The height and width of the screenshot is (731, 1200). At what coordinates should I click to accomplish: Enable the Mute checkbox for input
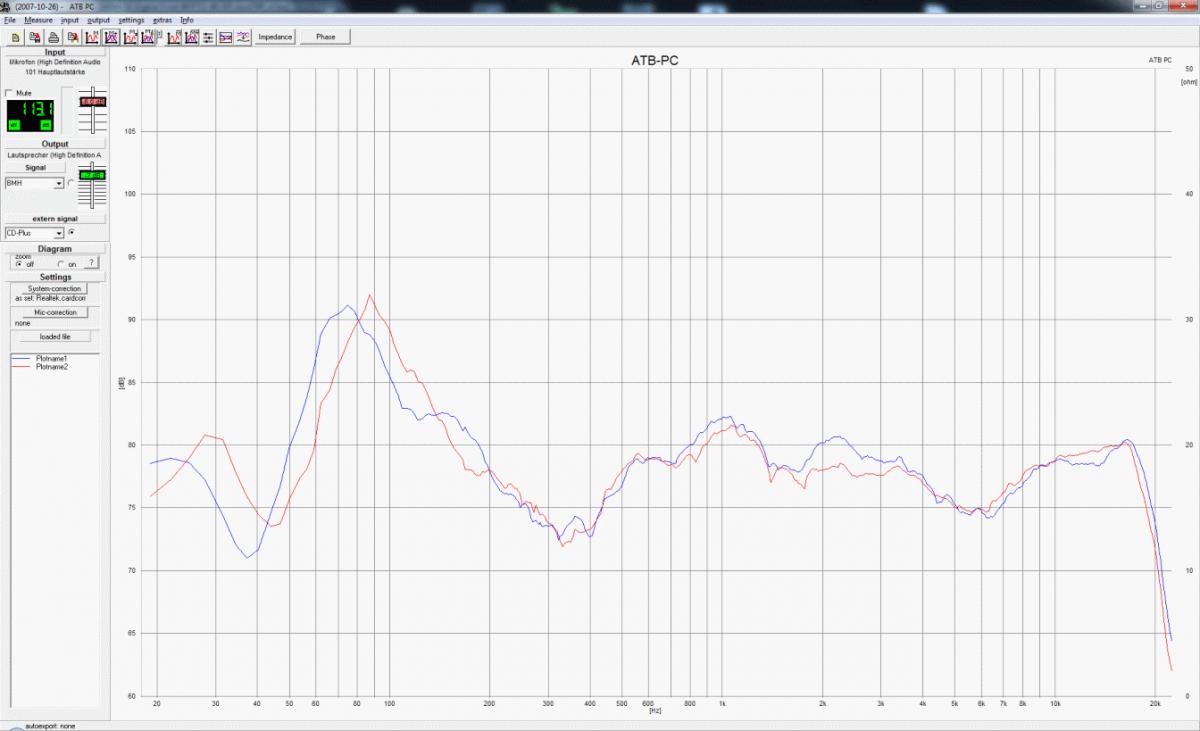click(10, 92)
